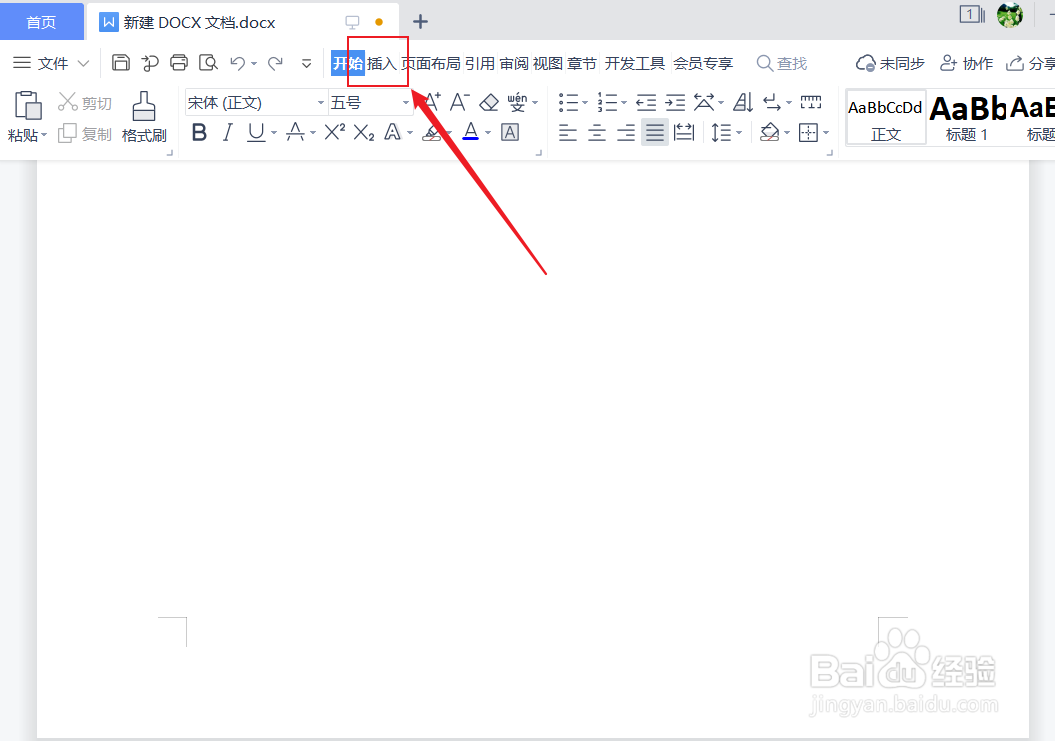1055x741 pixels.
Task: Expand paragraph settings dialog launcher
Action: tap(830, 153)
